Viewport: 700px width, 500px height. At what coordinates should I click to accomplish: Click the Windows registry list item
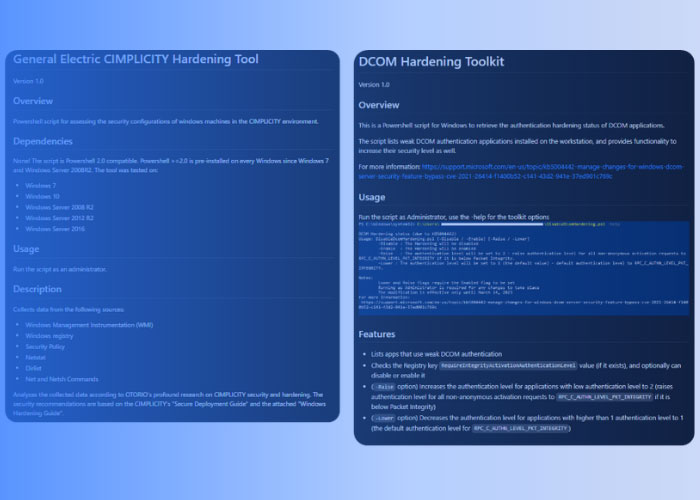pyautogui.click(x=49, y=336)
